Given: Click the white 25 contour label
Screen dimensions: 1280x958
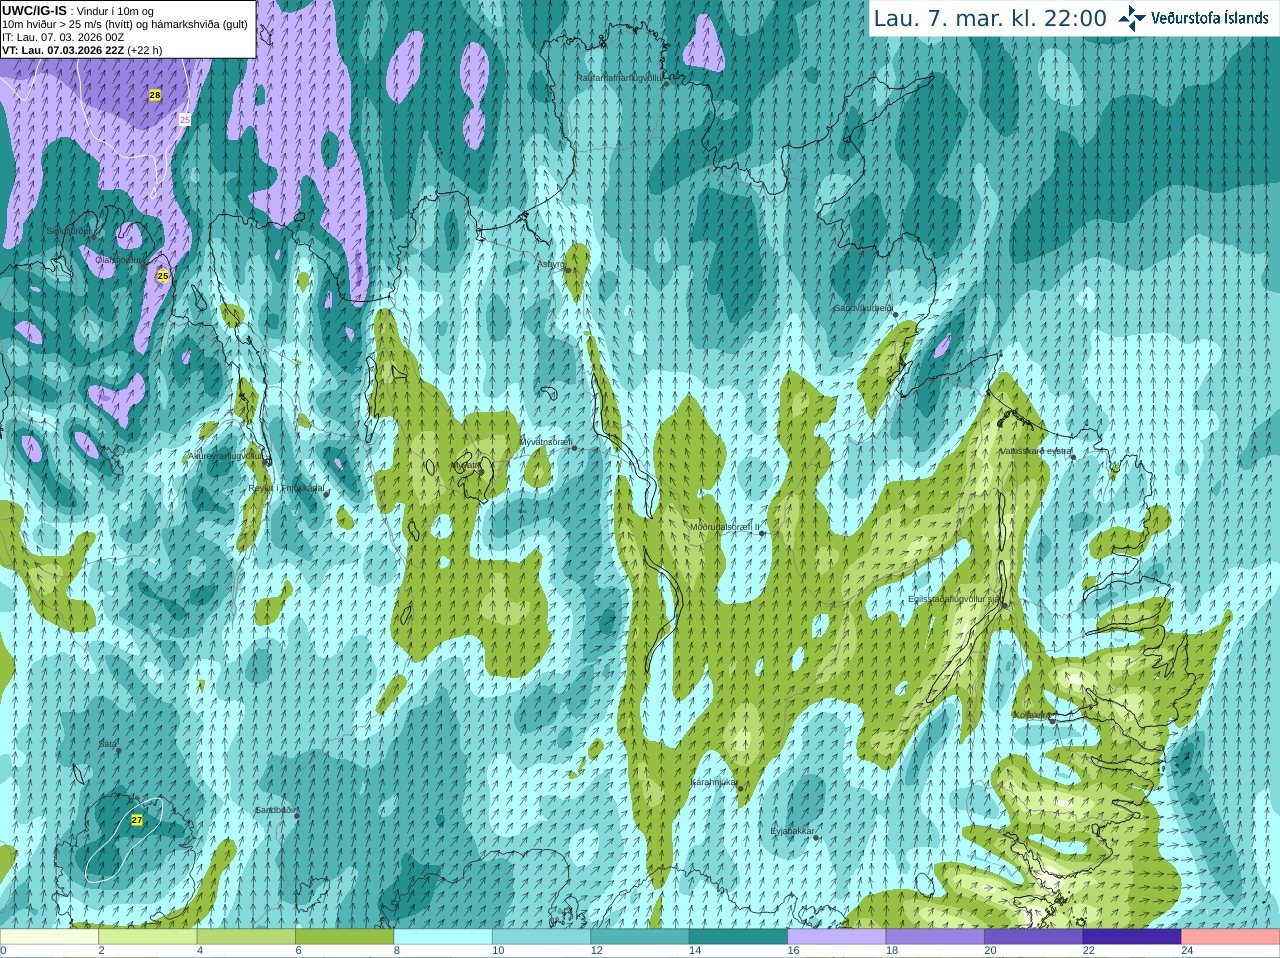Looking at the screenshot, I should pyautogui.click(x=184, y=119).
